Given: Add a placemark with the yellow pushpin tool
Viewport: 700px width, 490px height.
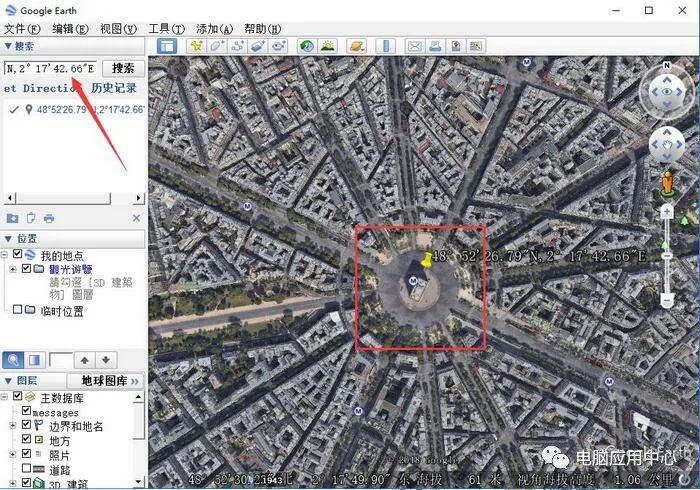Looking at the screenshot, I should click(196, 46).
